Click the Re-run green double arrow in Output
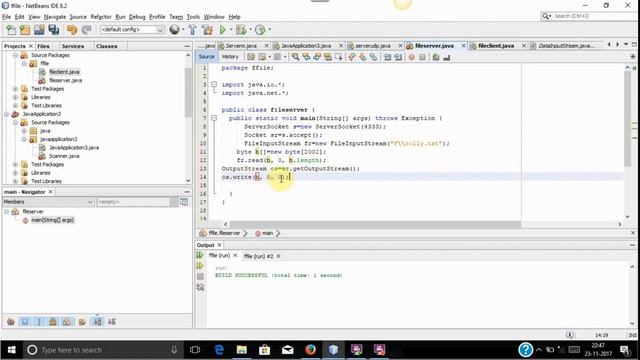This screenshot has width=640, height=360. (x=200, y=256)
